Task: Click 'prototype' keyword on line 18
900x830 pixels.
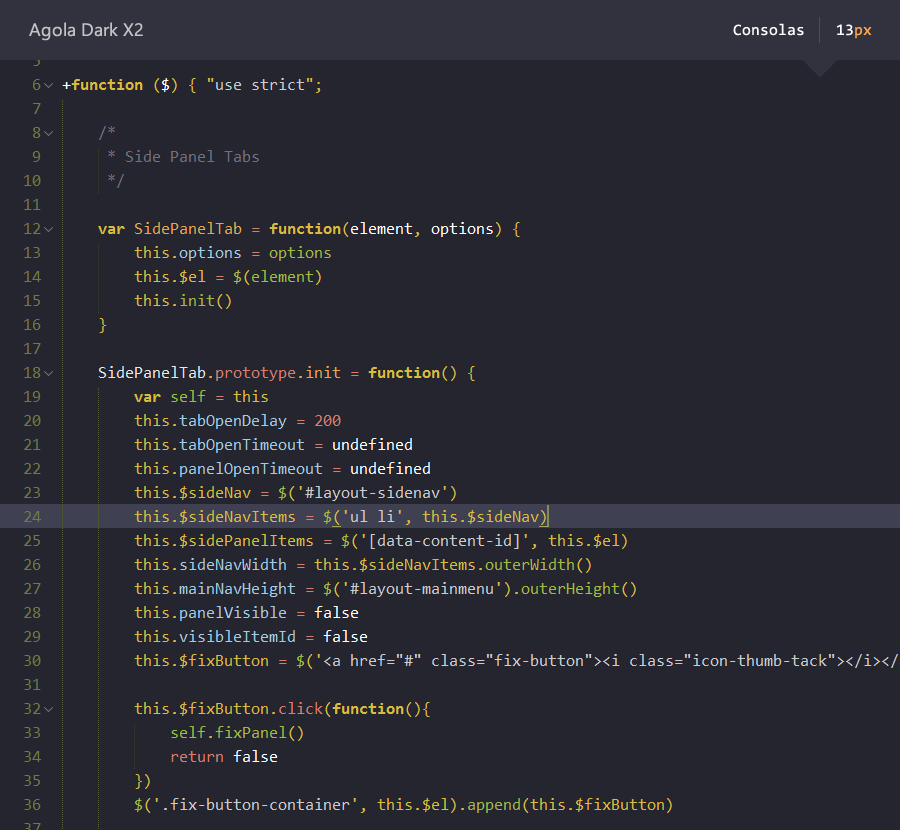Action: 255,373
